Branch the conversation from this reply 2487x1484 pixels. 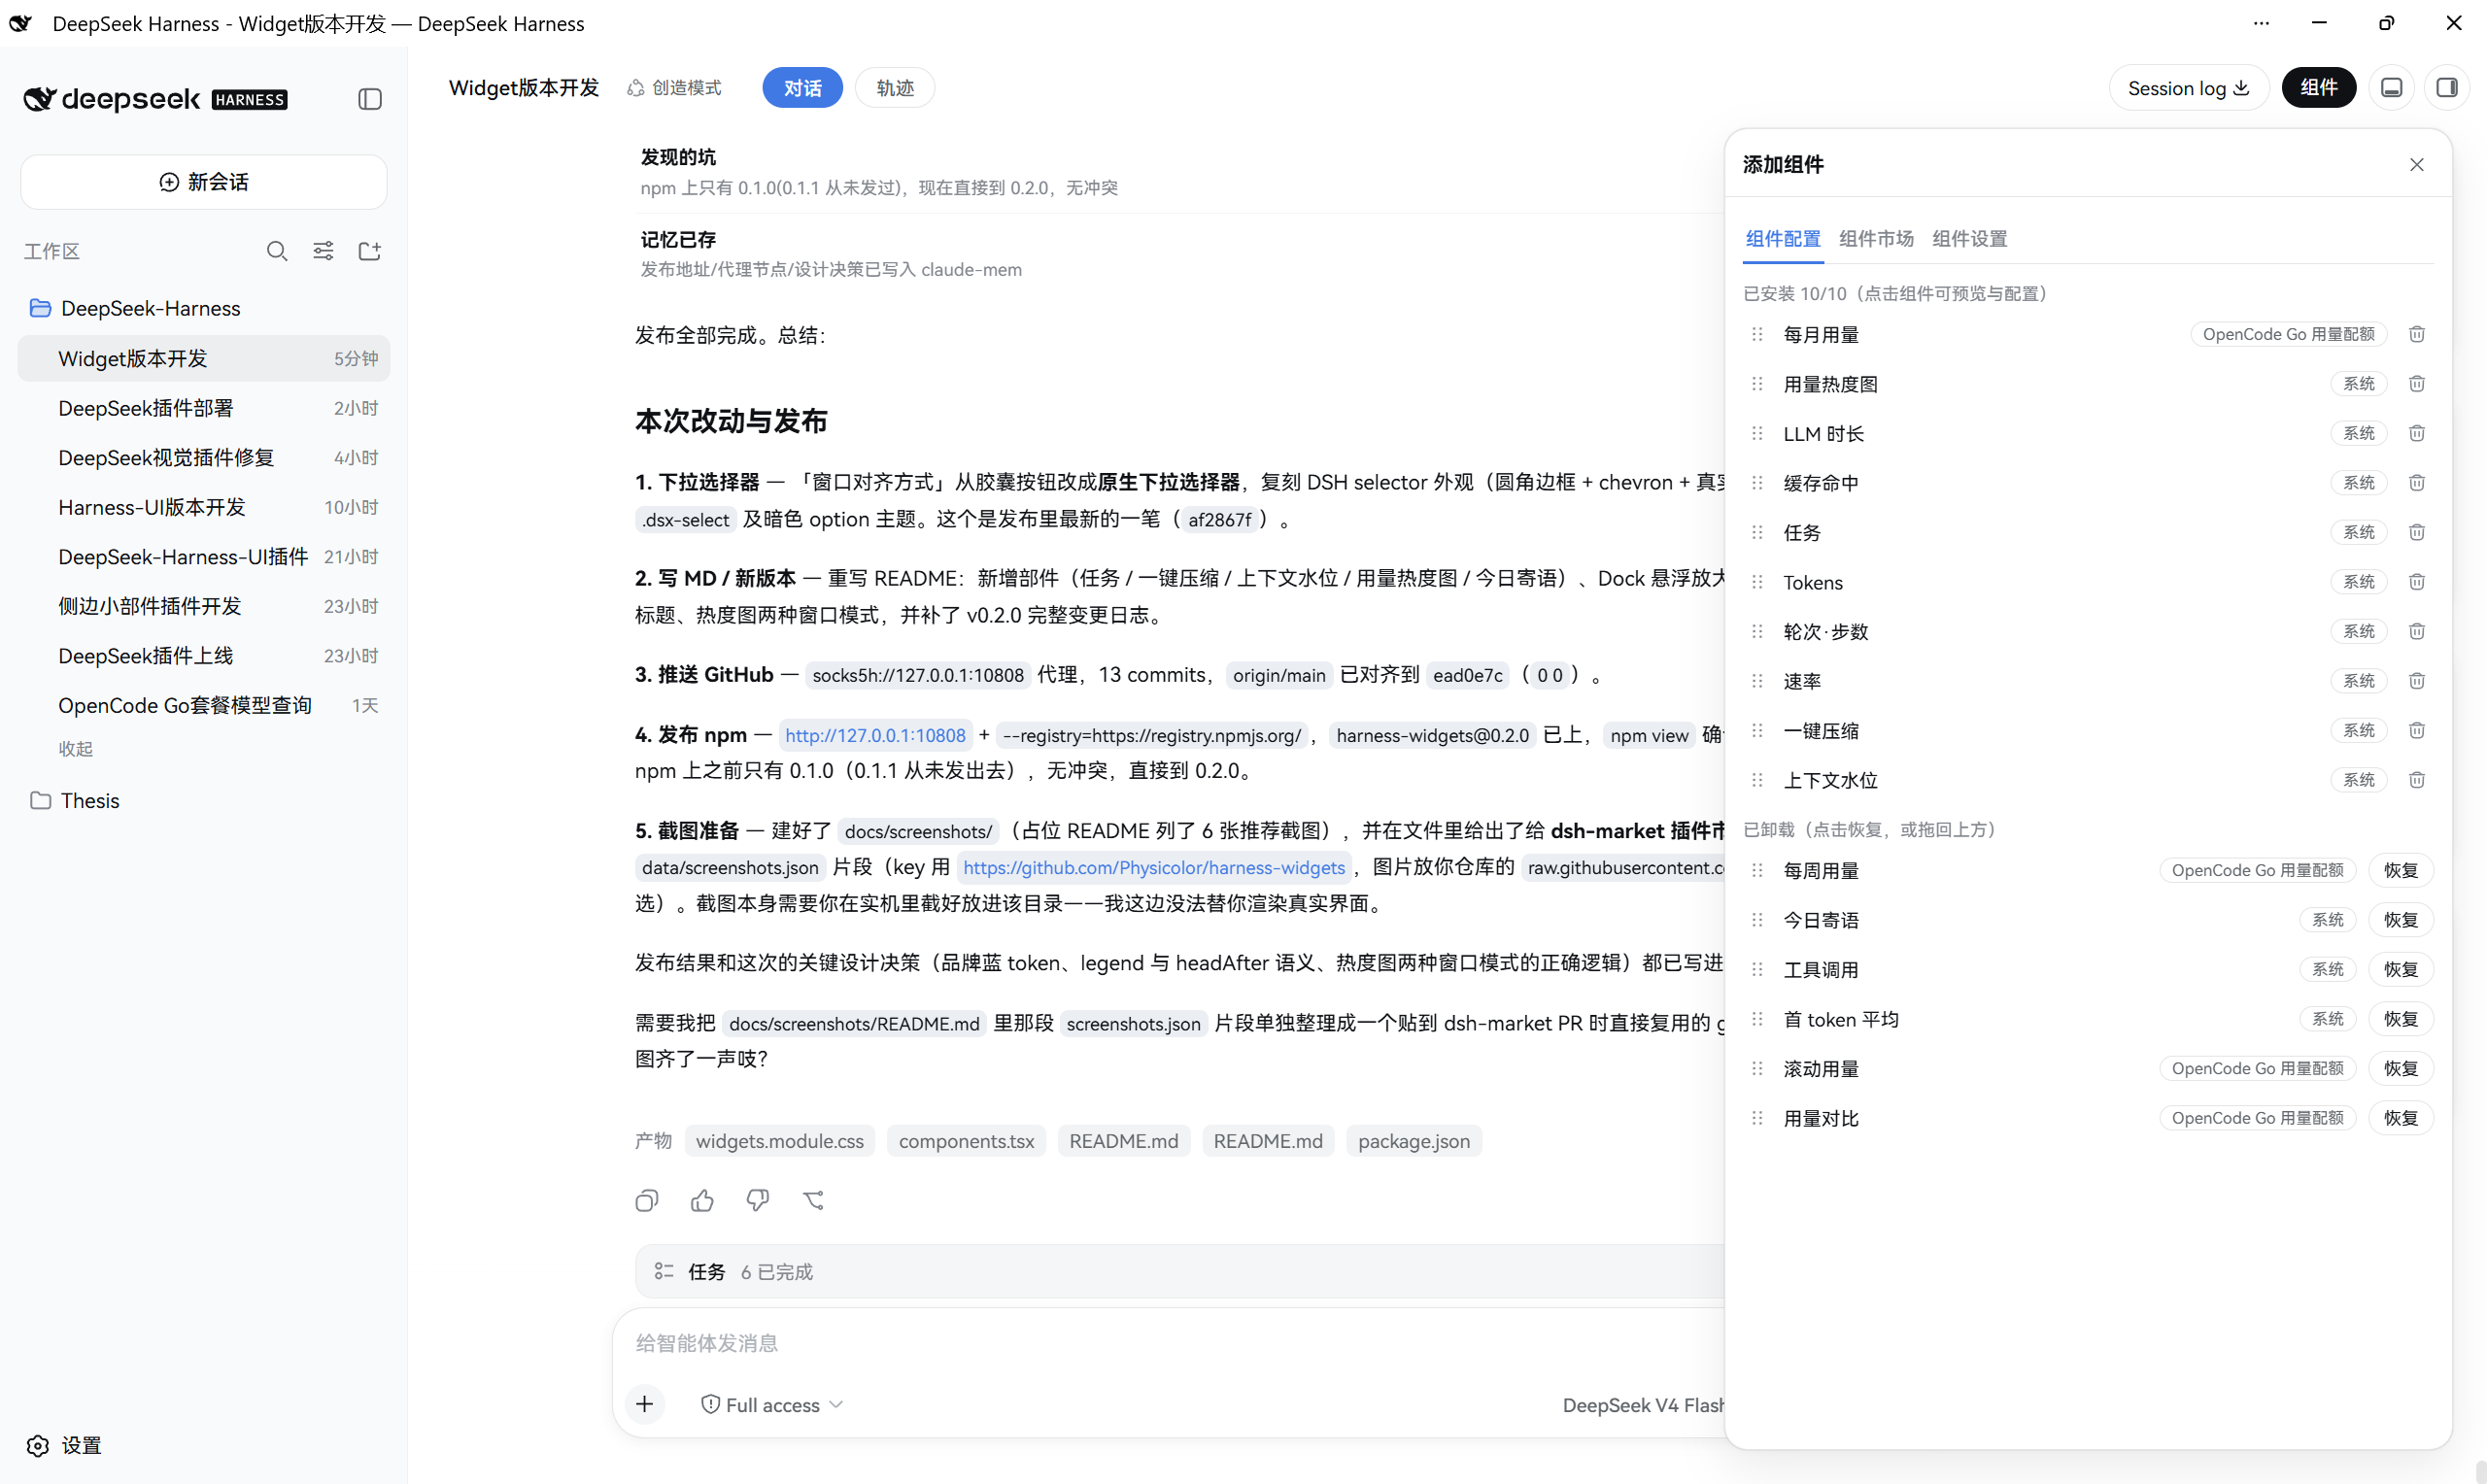click(x=813, y=1200)
